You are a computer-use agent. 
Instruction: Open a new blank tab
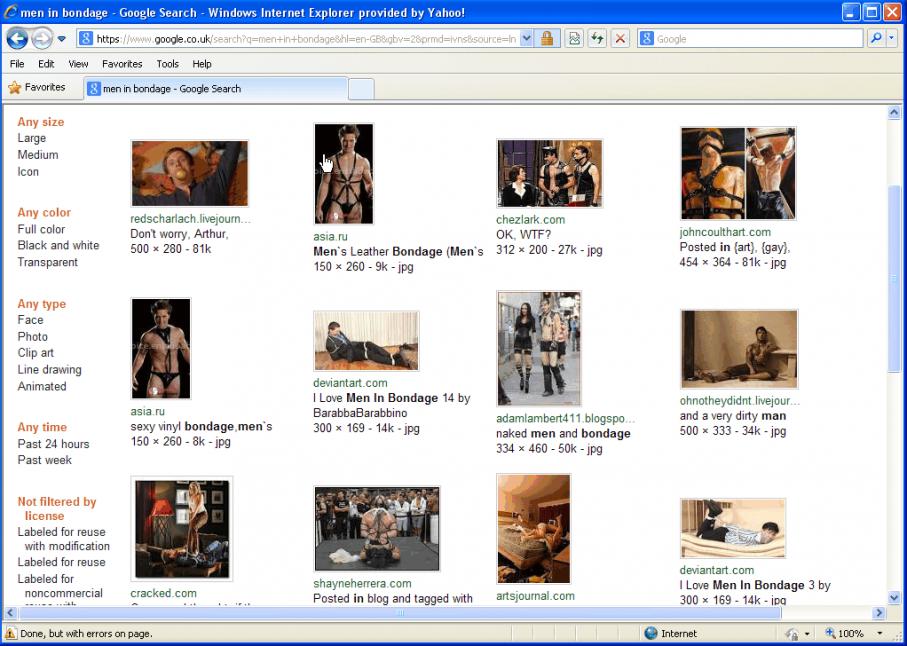pos(361,89)
